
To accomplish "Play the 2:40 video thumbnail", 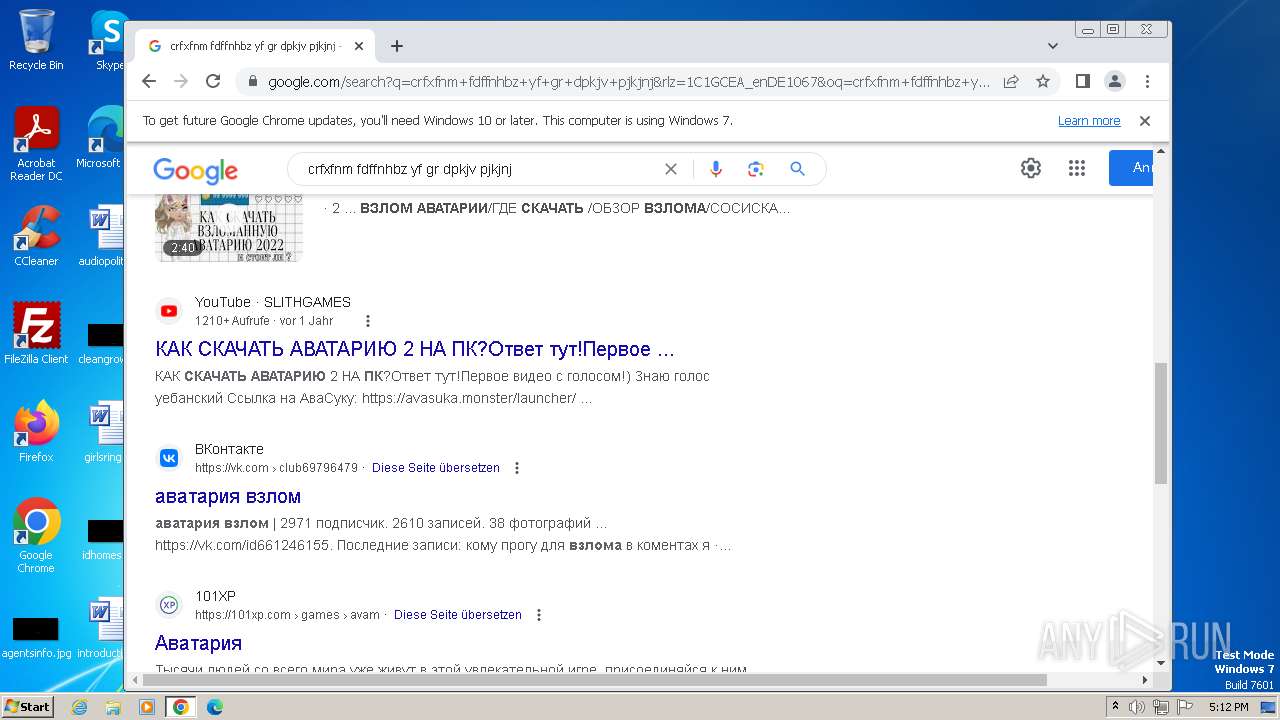I will click(x=229, y=229).
